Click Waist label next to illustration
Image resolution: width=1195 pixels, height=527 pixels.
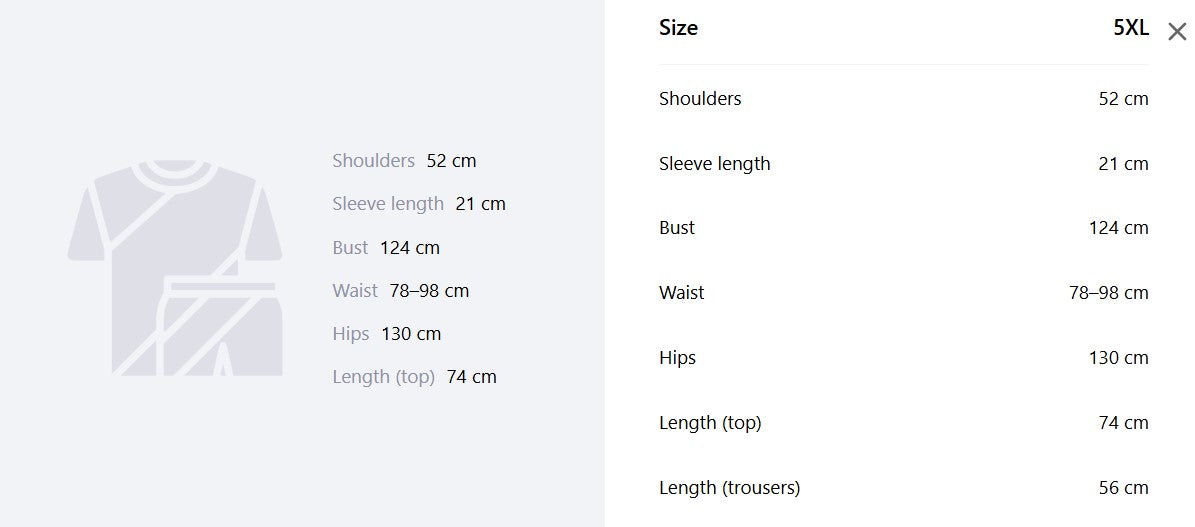[x=355, y=291]
